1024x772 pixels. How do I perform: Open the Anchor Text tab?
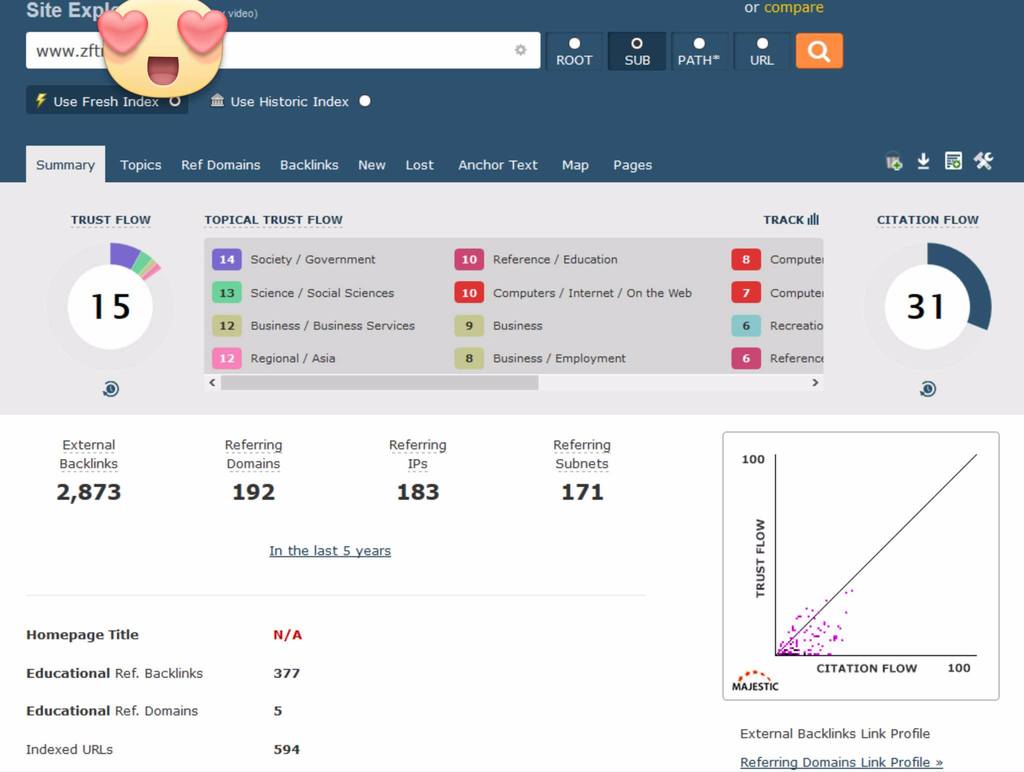[x=498, y=165]
